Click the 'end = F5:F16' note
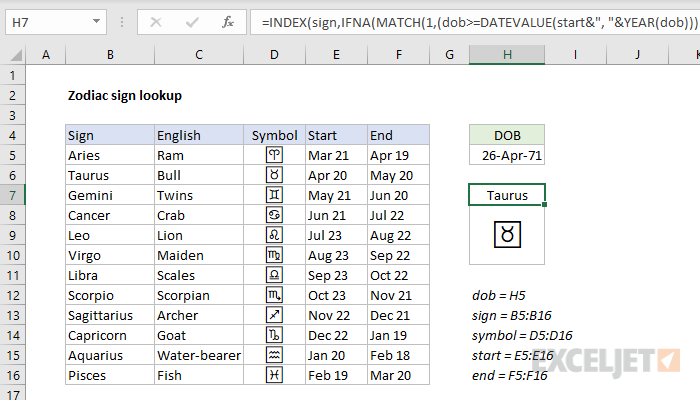This screenshot has width=700, height=400. pyautogui.click(x=509, y=375)
